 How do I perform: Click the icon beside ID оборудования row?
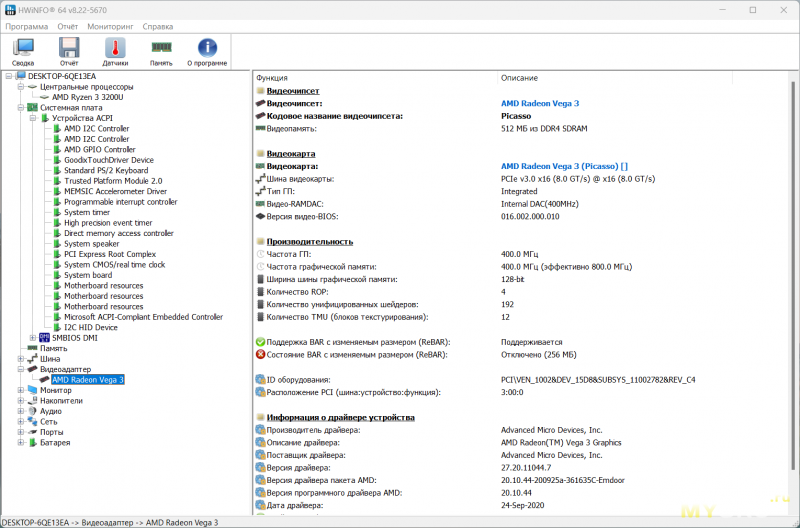click(260, 380)
